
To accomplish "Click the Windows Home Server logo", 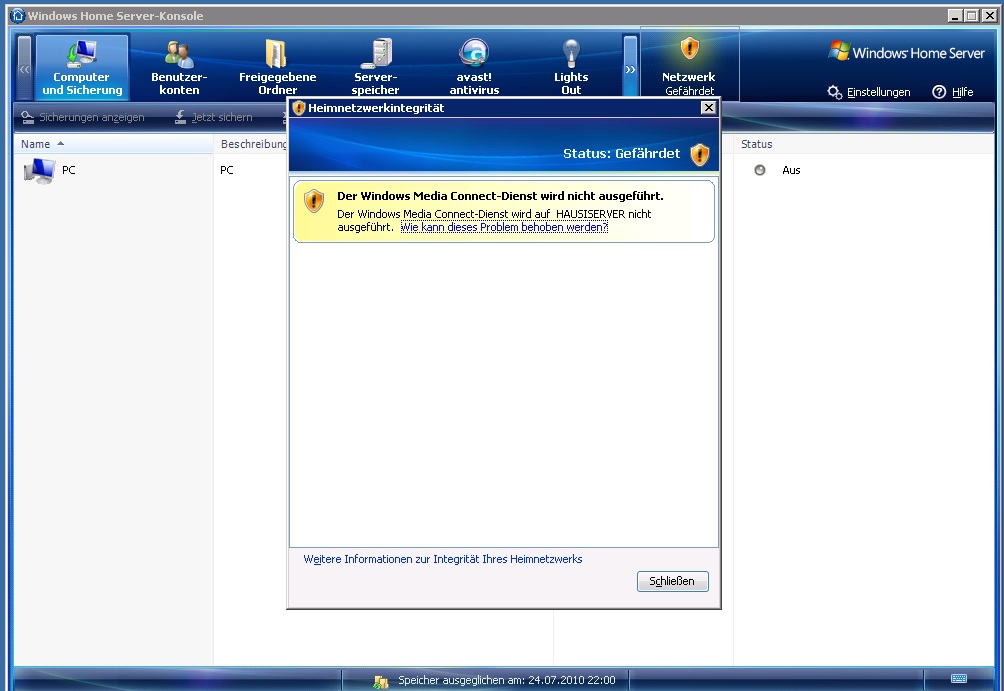I will pos(906,53).
